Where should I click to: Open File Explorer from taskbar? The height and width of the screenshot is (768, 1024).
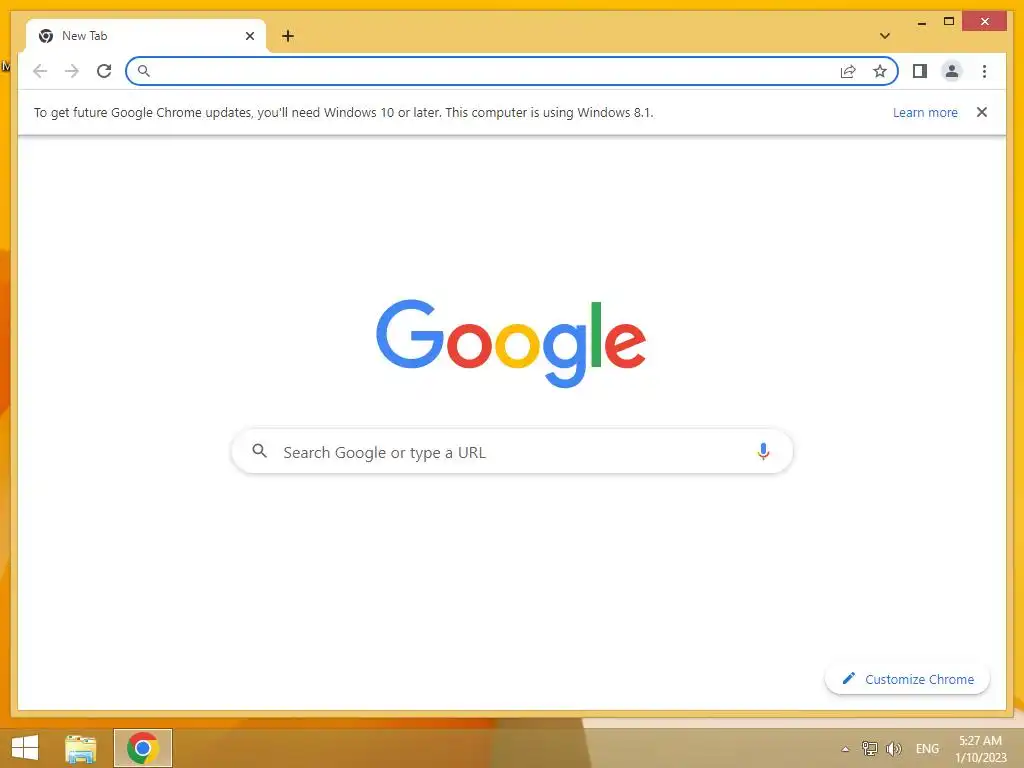pos(80,748)
